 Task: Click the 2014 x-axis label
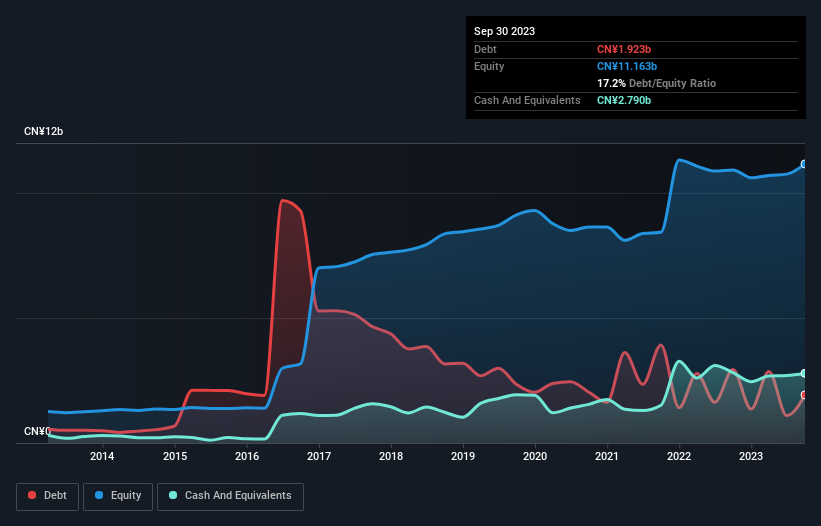pos(102,456)
